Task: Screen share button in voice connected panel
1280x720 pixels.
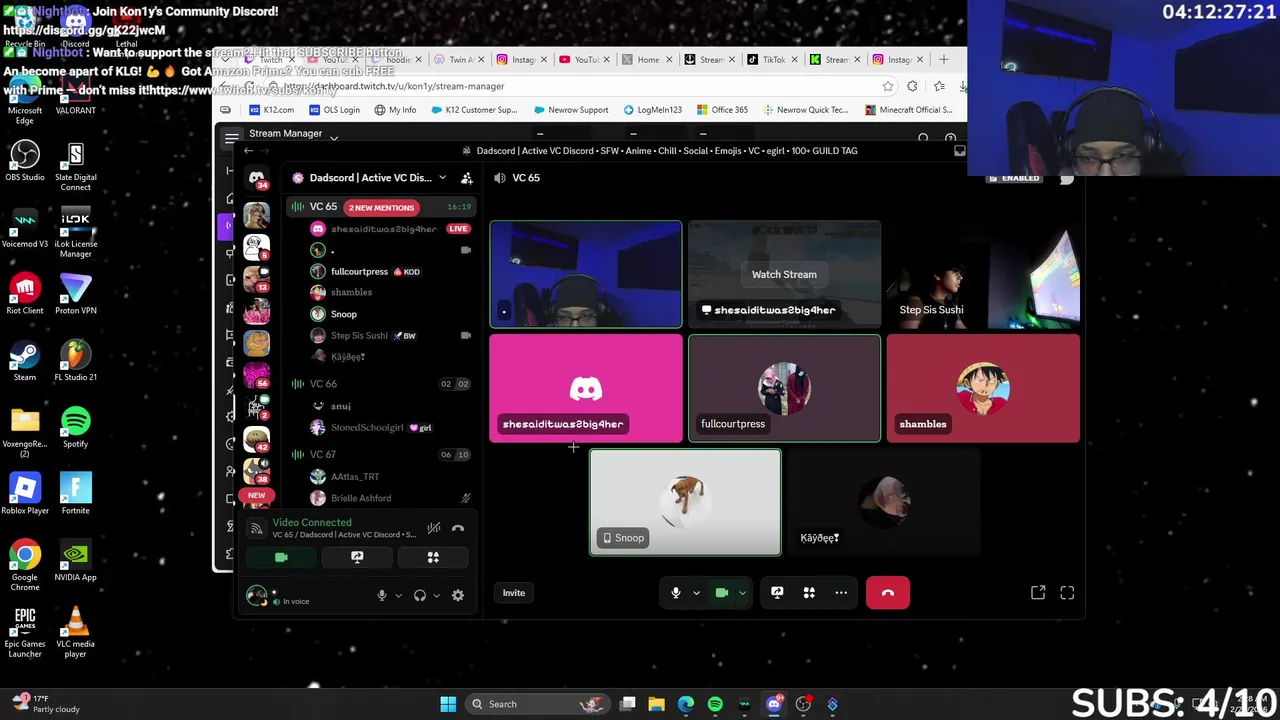Action: coord(357,557)
